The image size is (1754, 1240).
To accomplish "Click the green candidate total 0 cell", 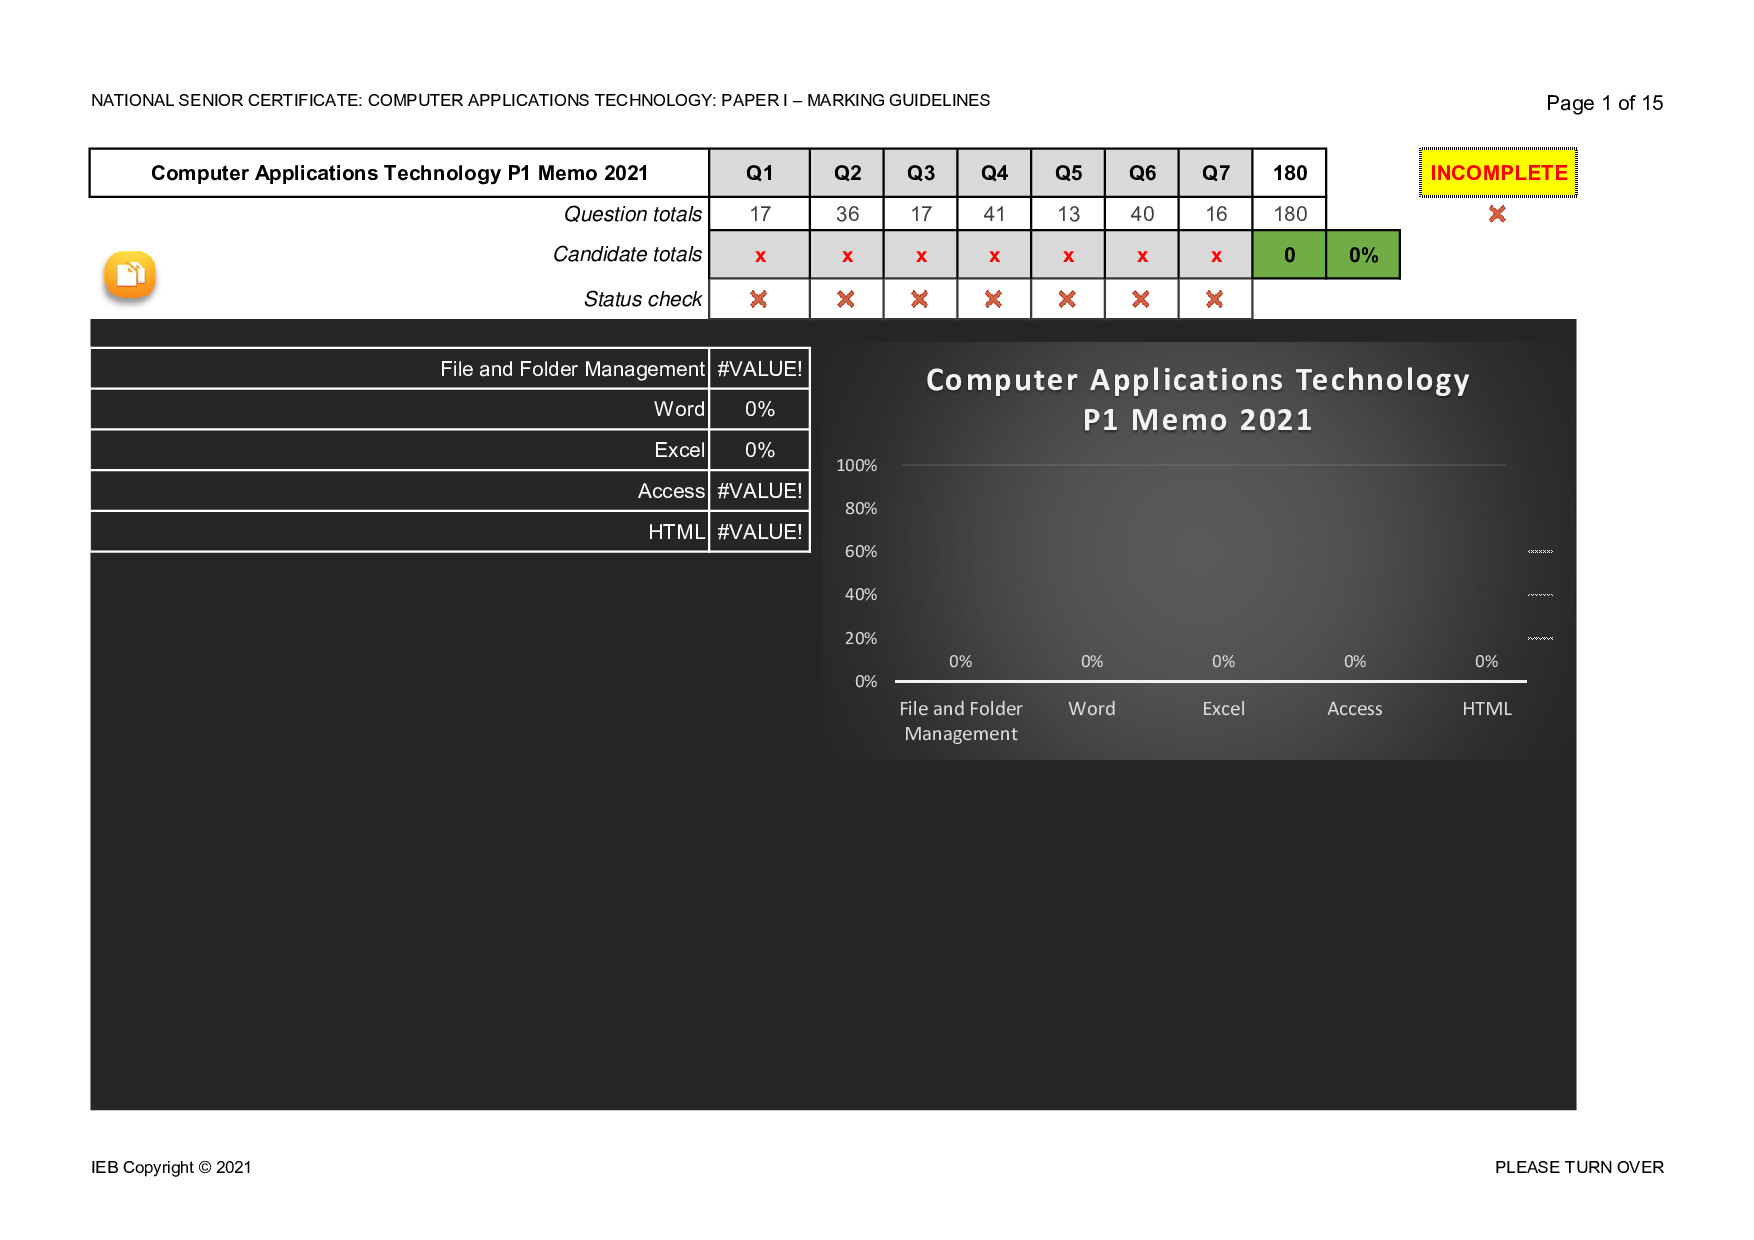I will click(1290, 255).
